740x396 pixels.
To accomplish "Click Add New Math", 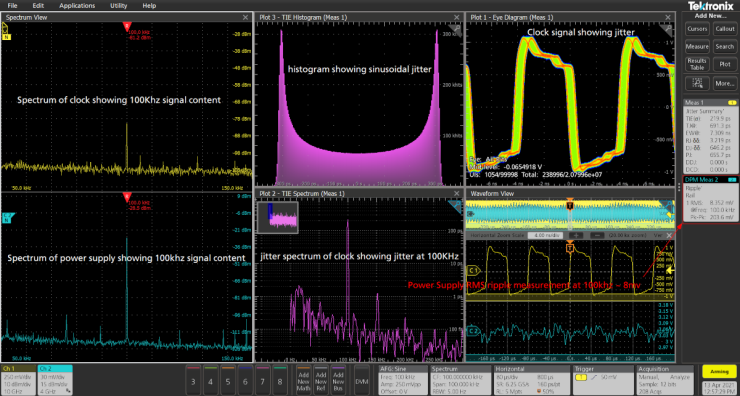I will (x=303, y=380).
